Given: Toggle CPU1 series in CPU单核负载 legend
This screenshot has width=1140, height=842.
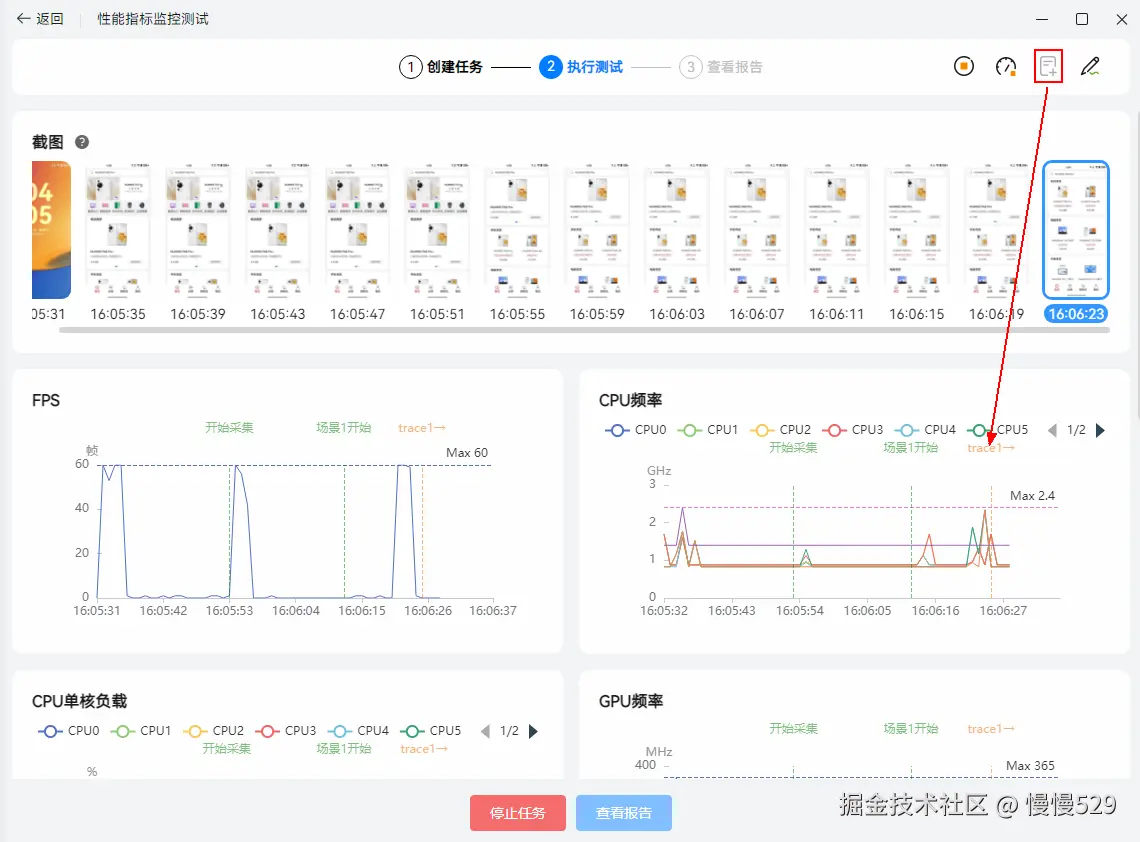Looking at the screenshot, I should 140,731.
